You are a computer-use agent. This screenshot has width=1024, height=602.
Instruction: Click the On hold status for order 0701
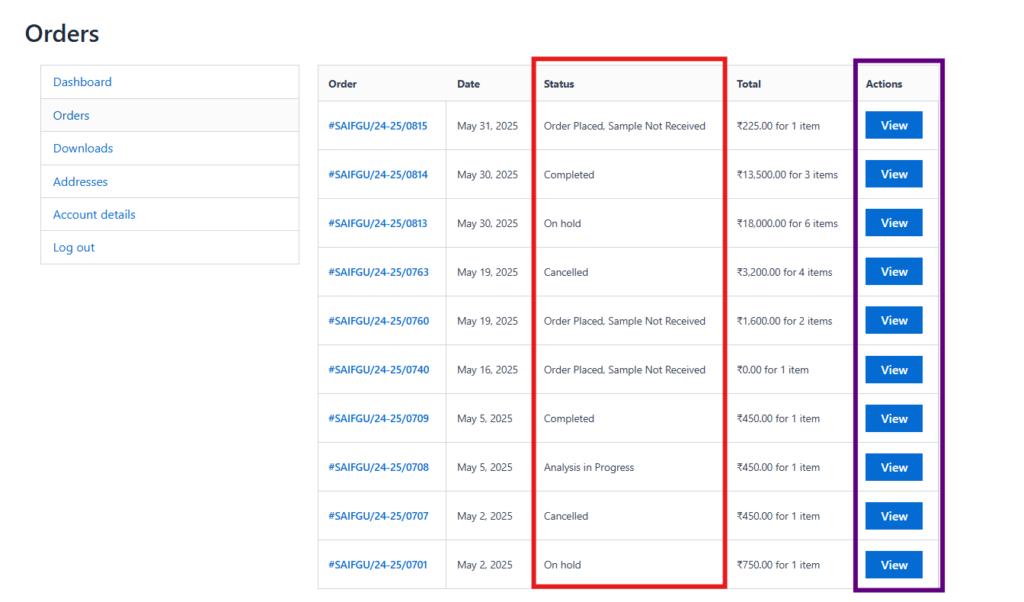pos(562,565)
